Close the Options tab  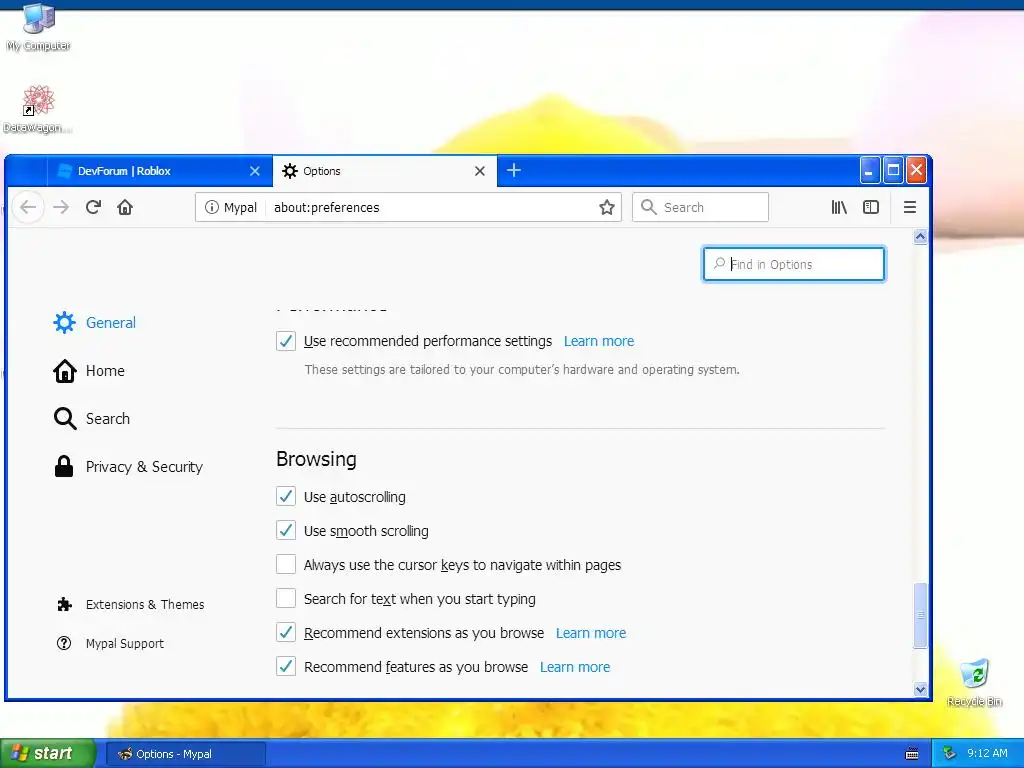pyautogui.click(x=480, y=171)
